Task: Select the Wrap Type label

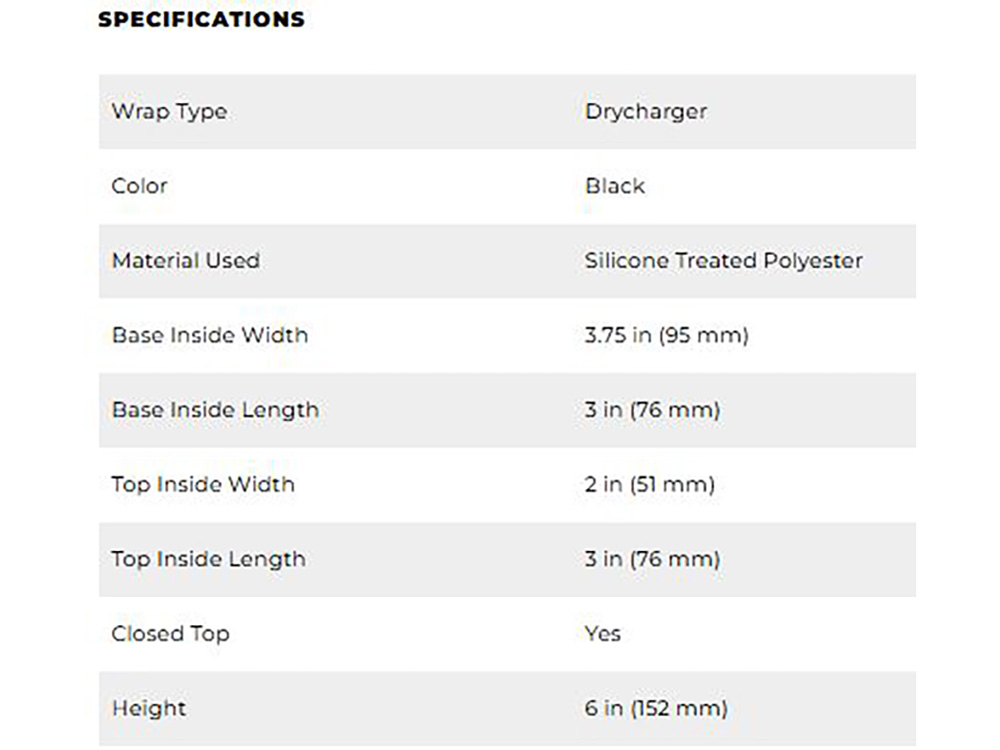Action: [170, 112]
